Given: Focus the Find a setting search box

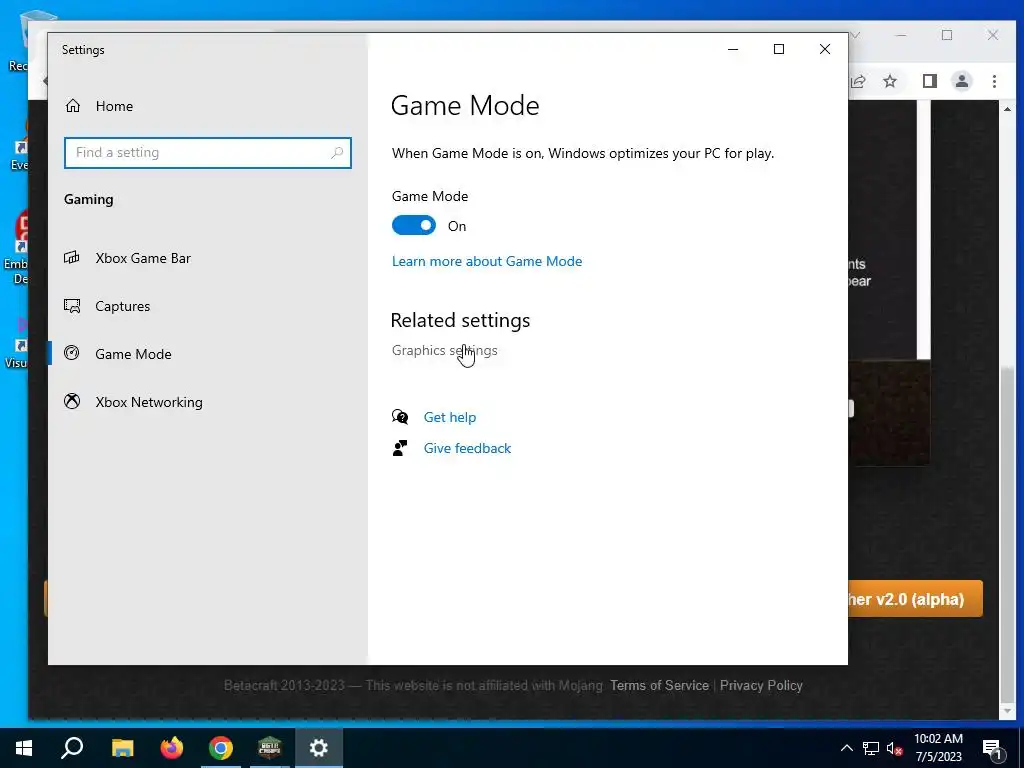Looking at the screenshot, I should (208, 153).
